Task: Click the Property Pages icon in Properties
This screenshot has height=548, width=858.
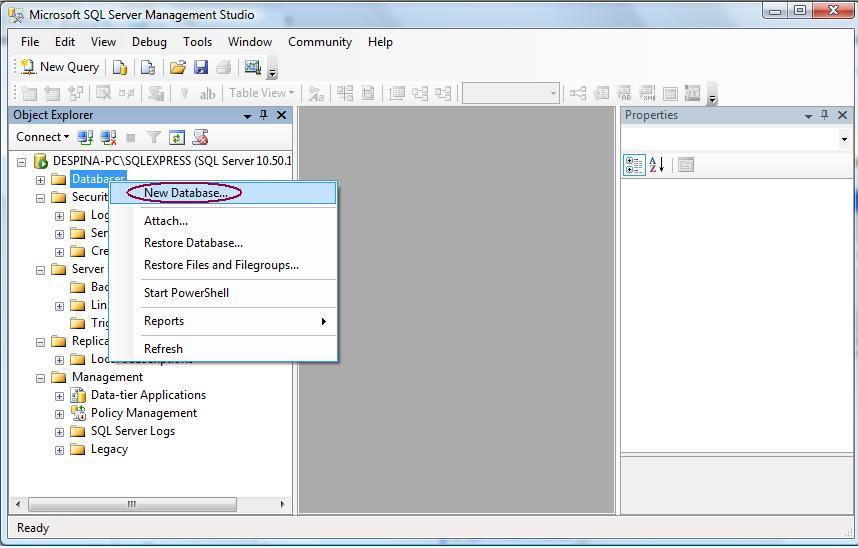Action: (x=686, y=165)
